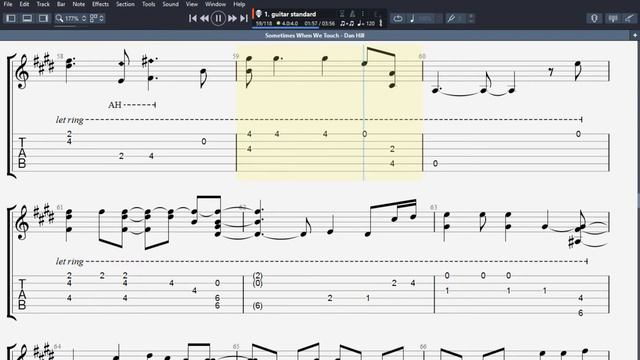640x360 pixels.
Task: Open the tuning fork icon in the display
Action: tap(381, 23)
